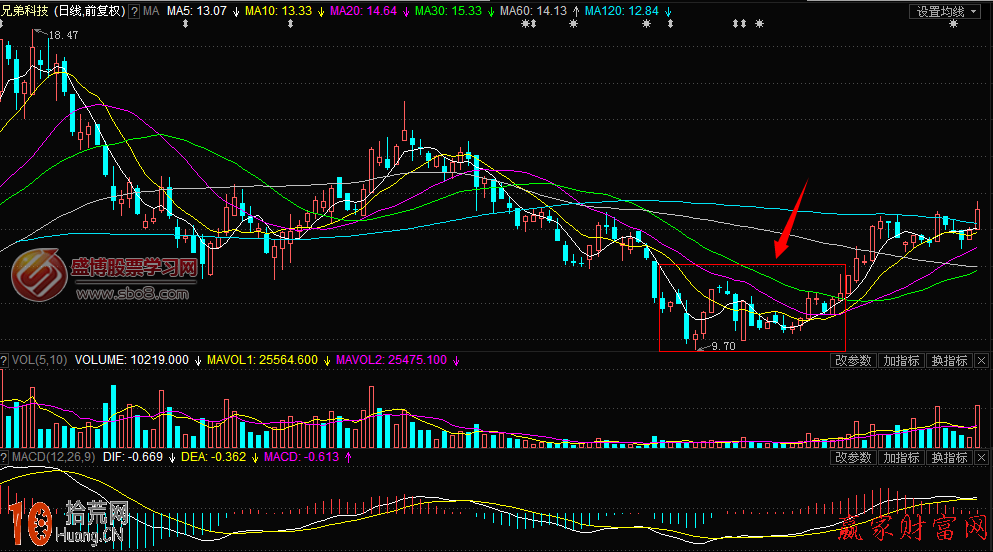Image resolution: width=993 pixels, height=552 pixels.
Task: Select the MA120: 12.84 label
Action: [622, 11]
